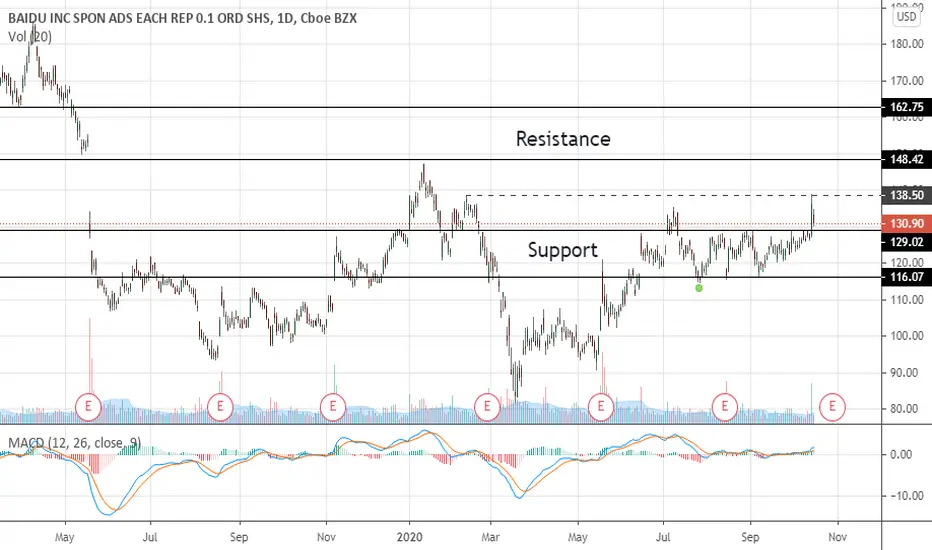The image size is (932, 550).
Task: Select the Resistance text annotation
Action: point(563,139)
